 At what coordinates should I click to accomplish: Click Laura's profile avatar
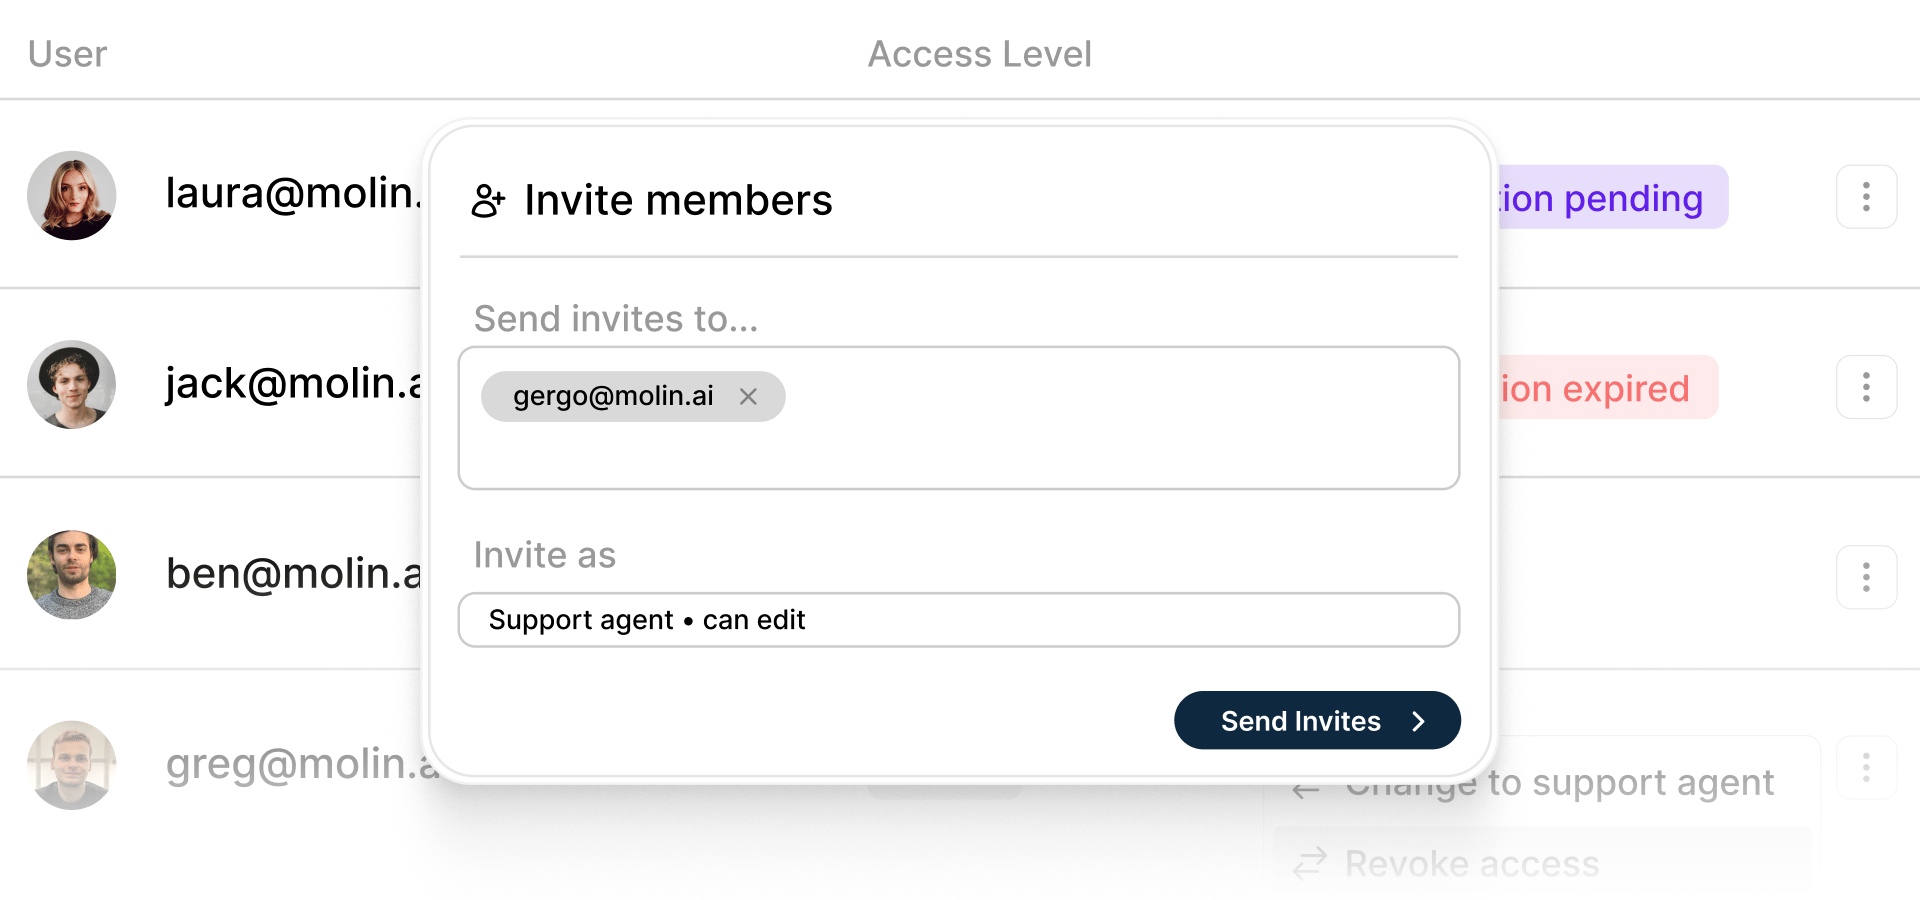[72, 195]
